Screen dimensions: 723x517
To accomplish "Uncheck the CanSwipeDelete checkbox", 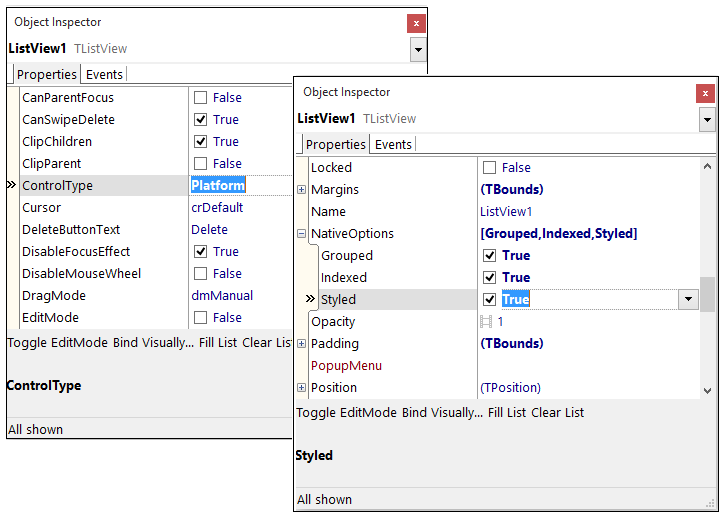I will pos(201,120).
